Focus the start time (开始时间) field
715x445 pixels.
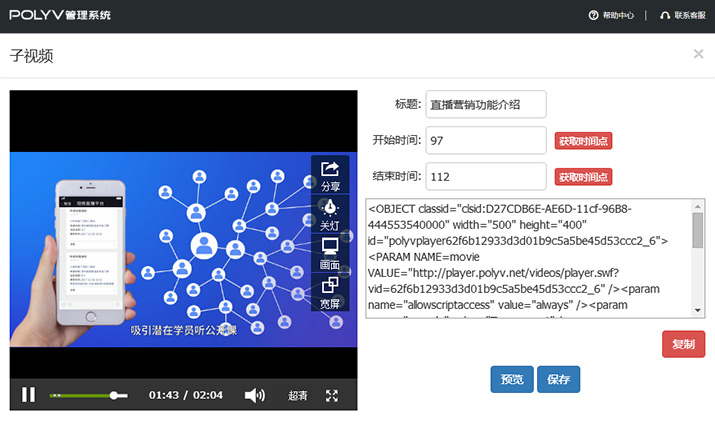[x=486, y=141]
